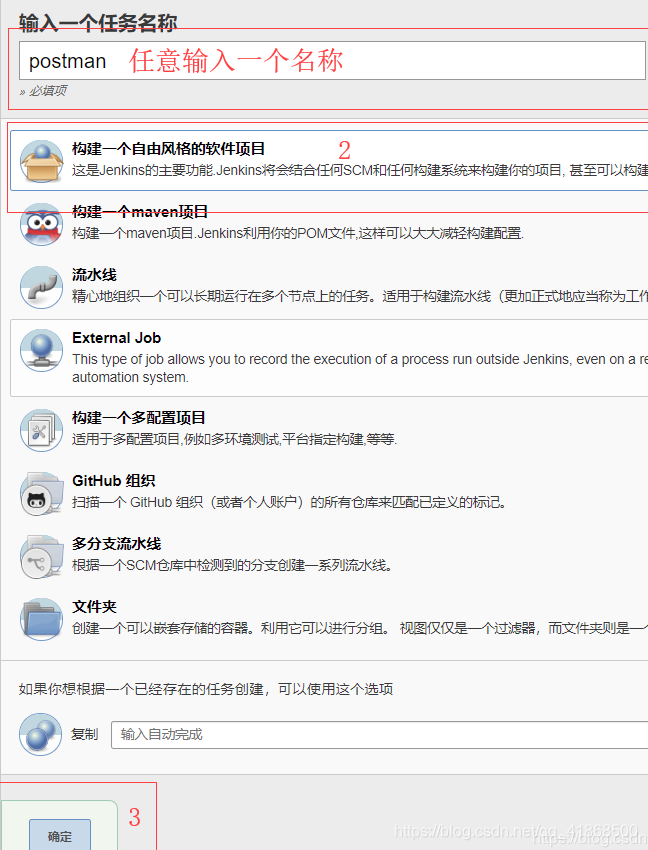
Task: Select the 多分支流水线 title
Action: point(117,544)
